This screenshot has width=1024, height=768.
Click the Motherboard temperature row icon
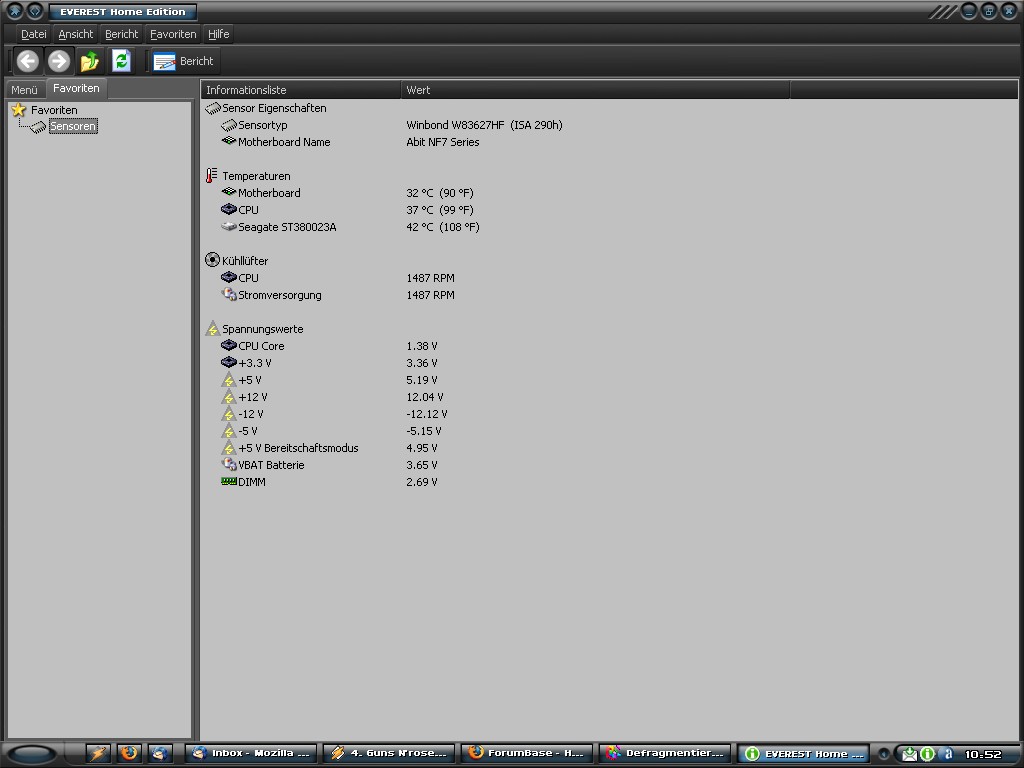click(x=229, y=192)
